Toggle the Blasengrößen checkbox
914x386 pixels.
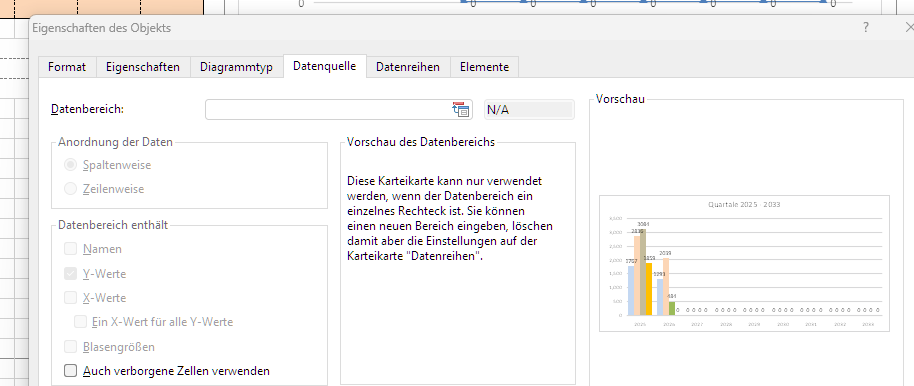[x=71, y=347]
